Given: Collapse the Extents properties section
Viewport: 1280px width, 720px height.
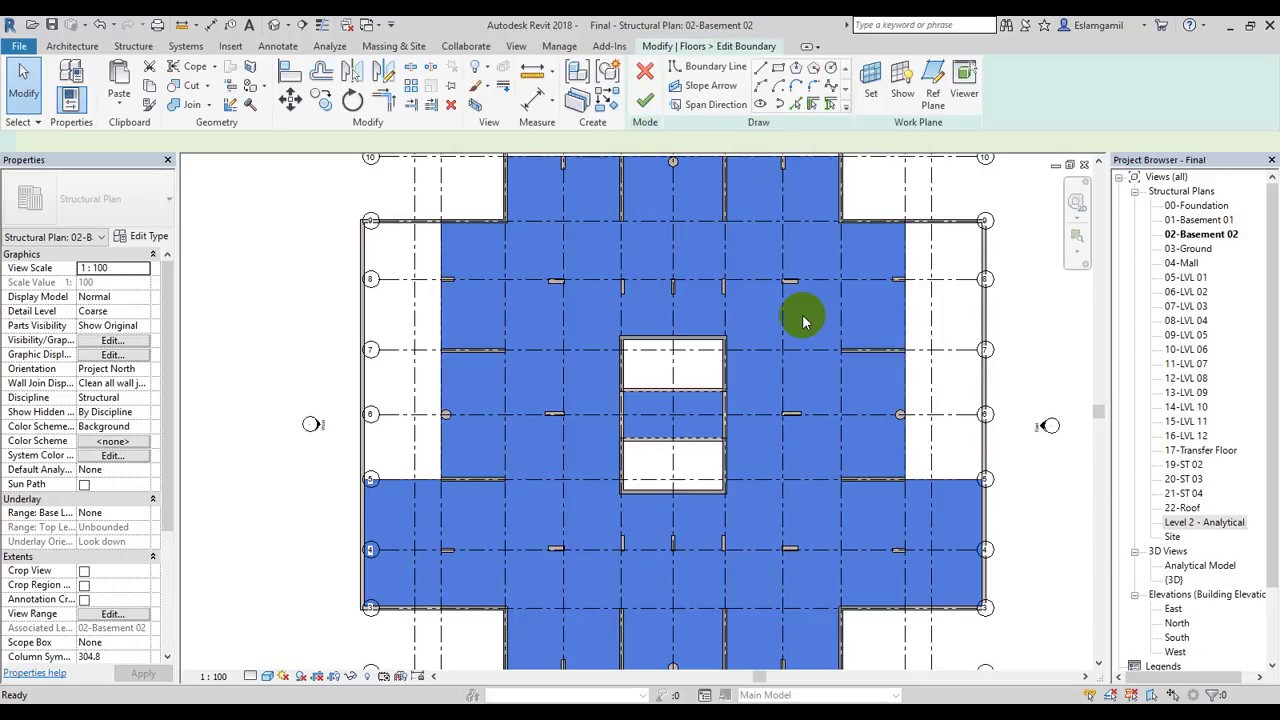Looking at the screenshot, I should [x=153, y=557].
